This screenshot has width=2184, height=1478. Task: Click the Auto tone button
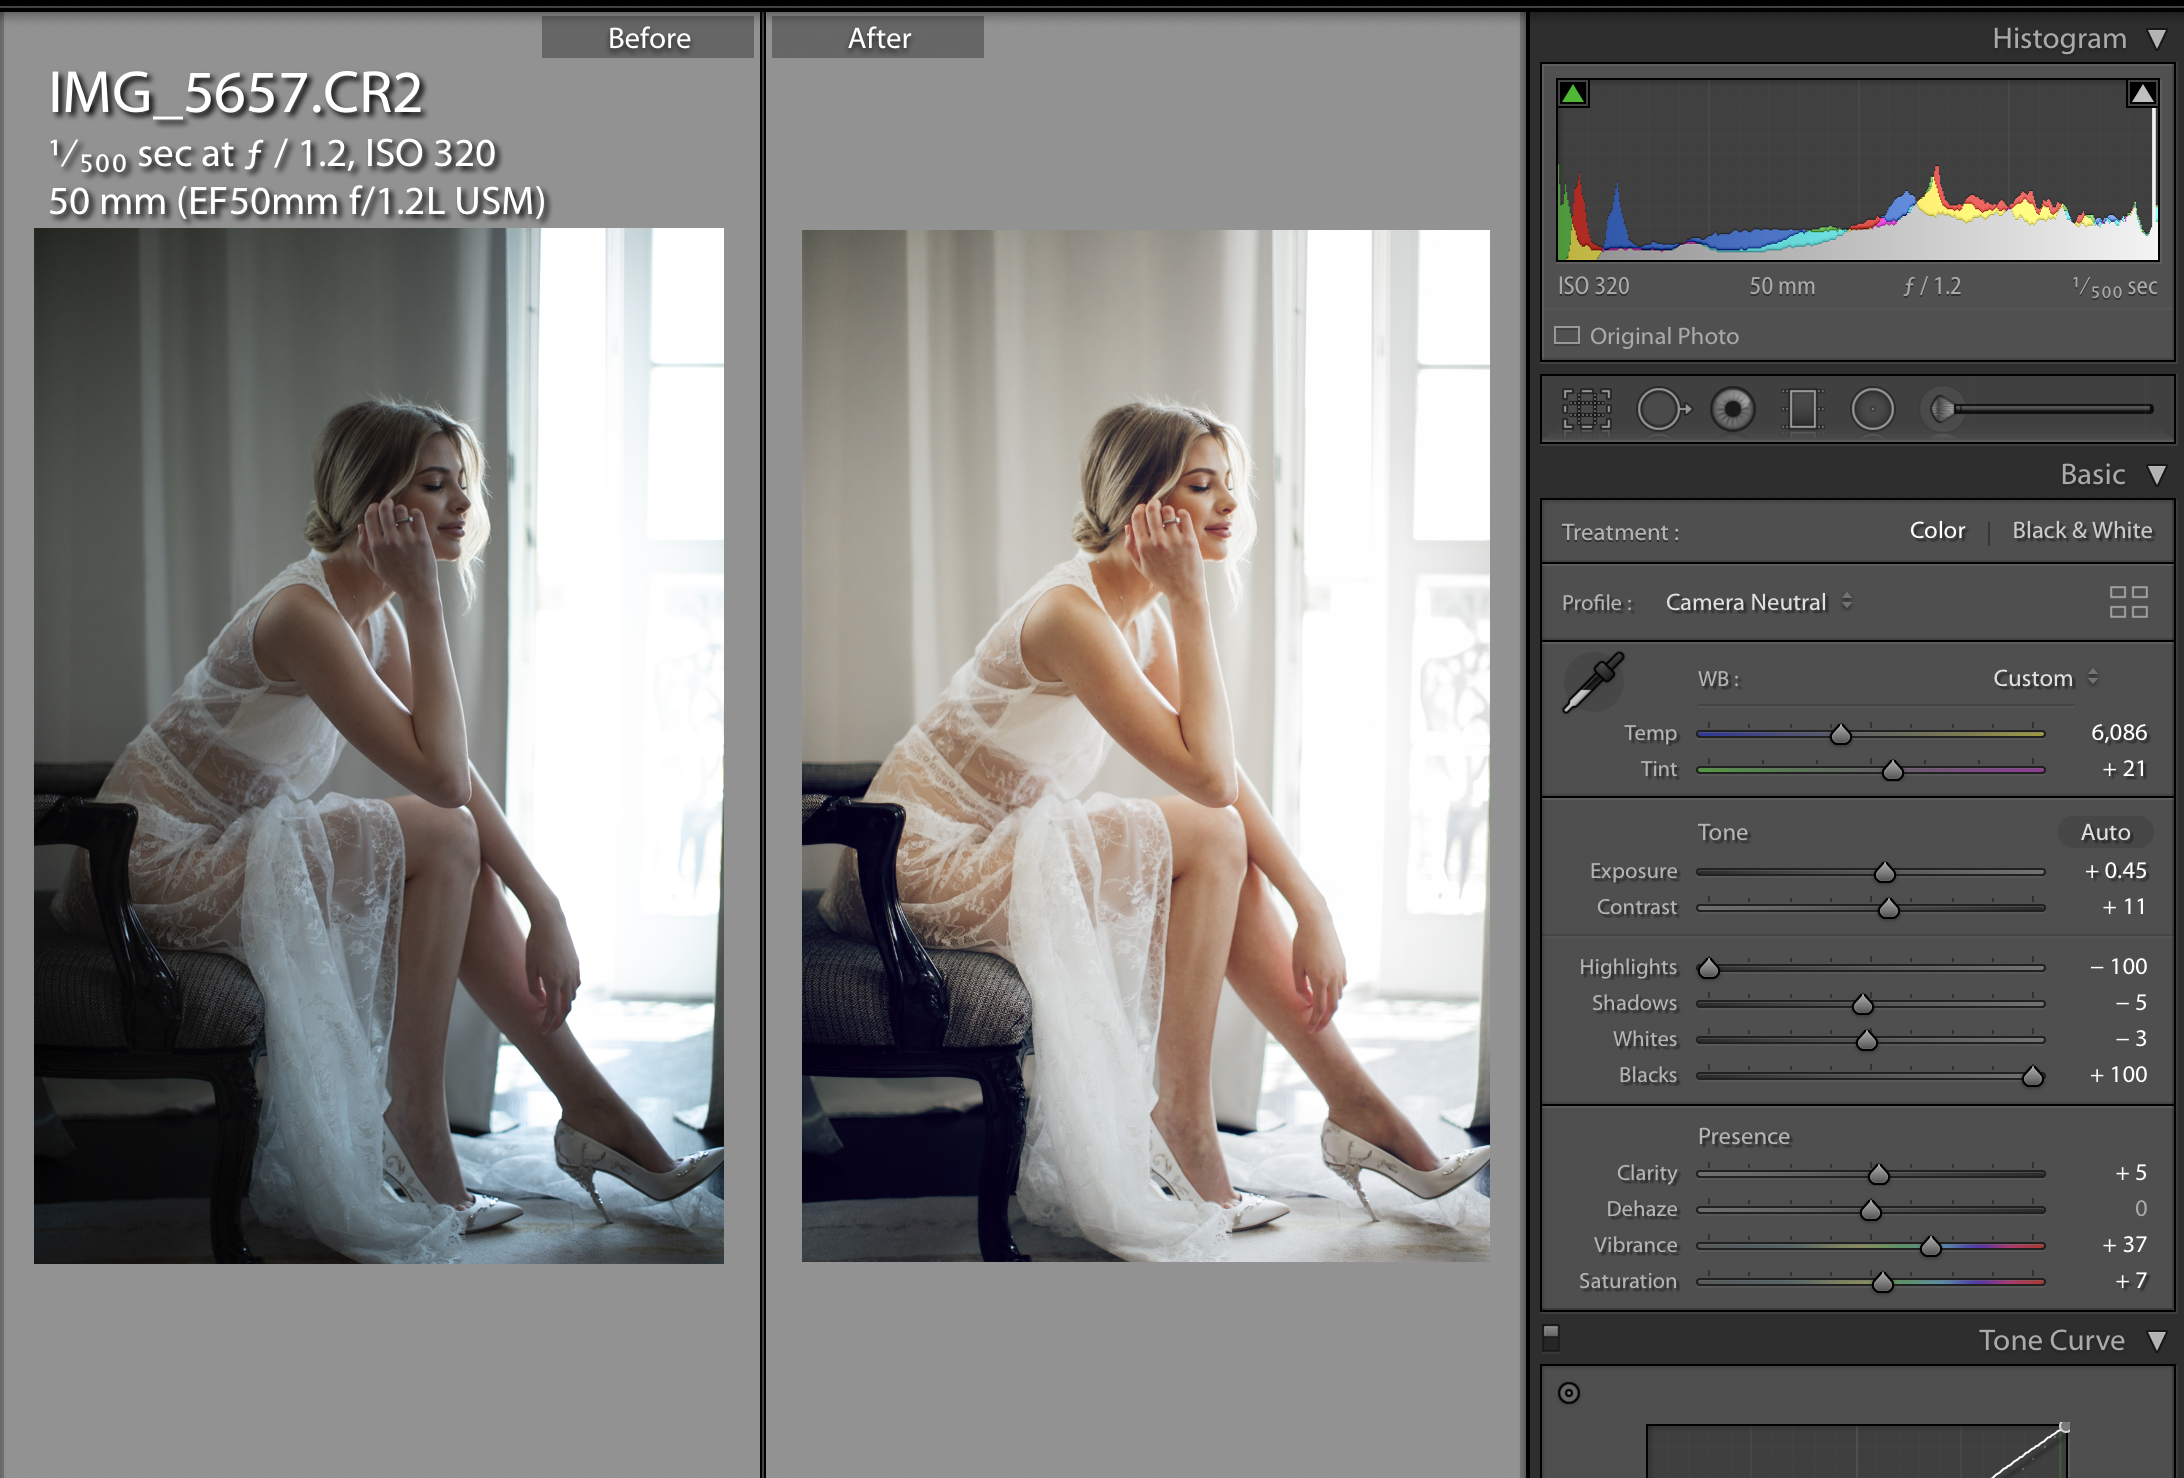pyautogui.click(x=2105, y=832)
